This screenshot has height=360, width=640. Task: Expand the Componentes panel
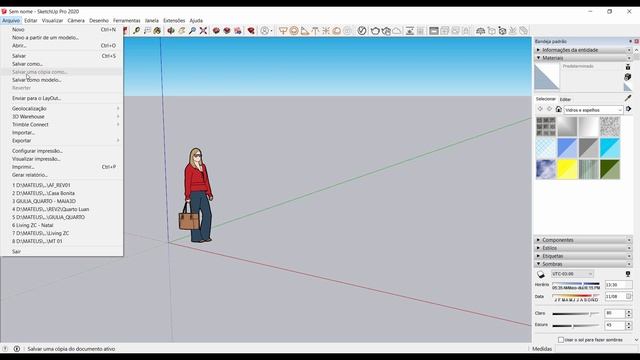[x=583, y=240]
